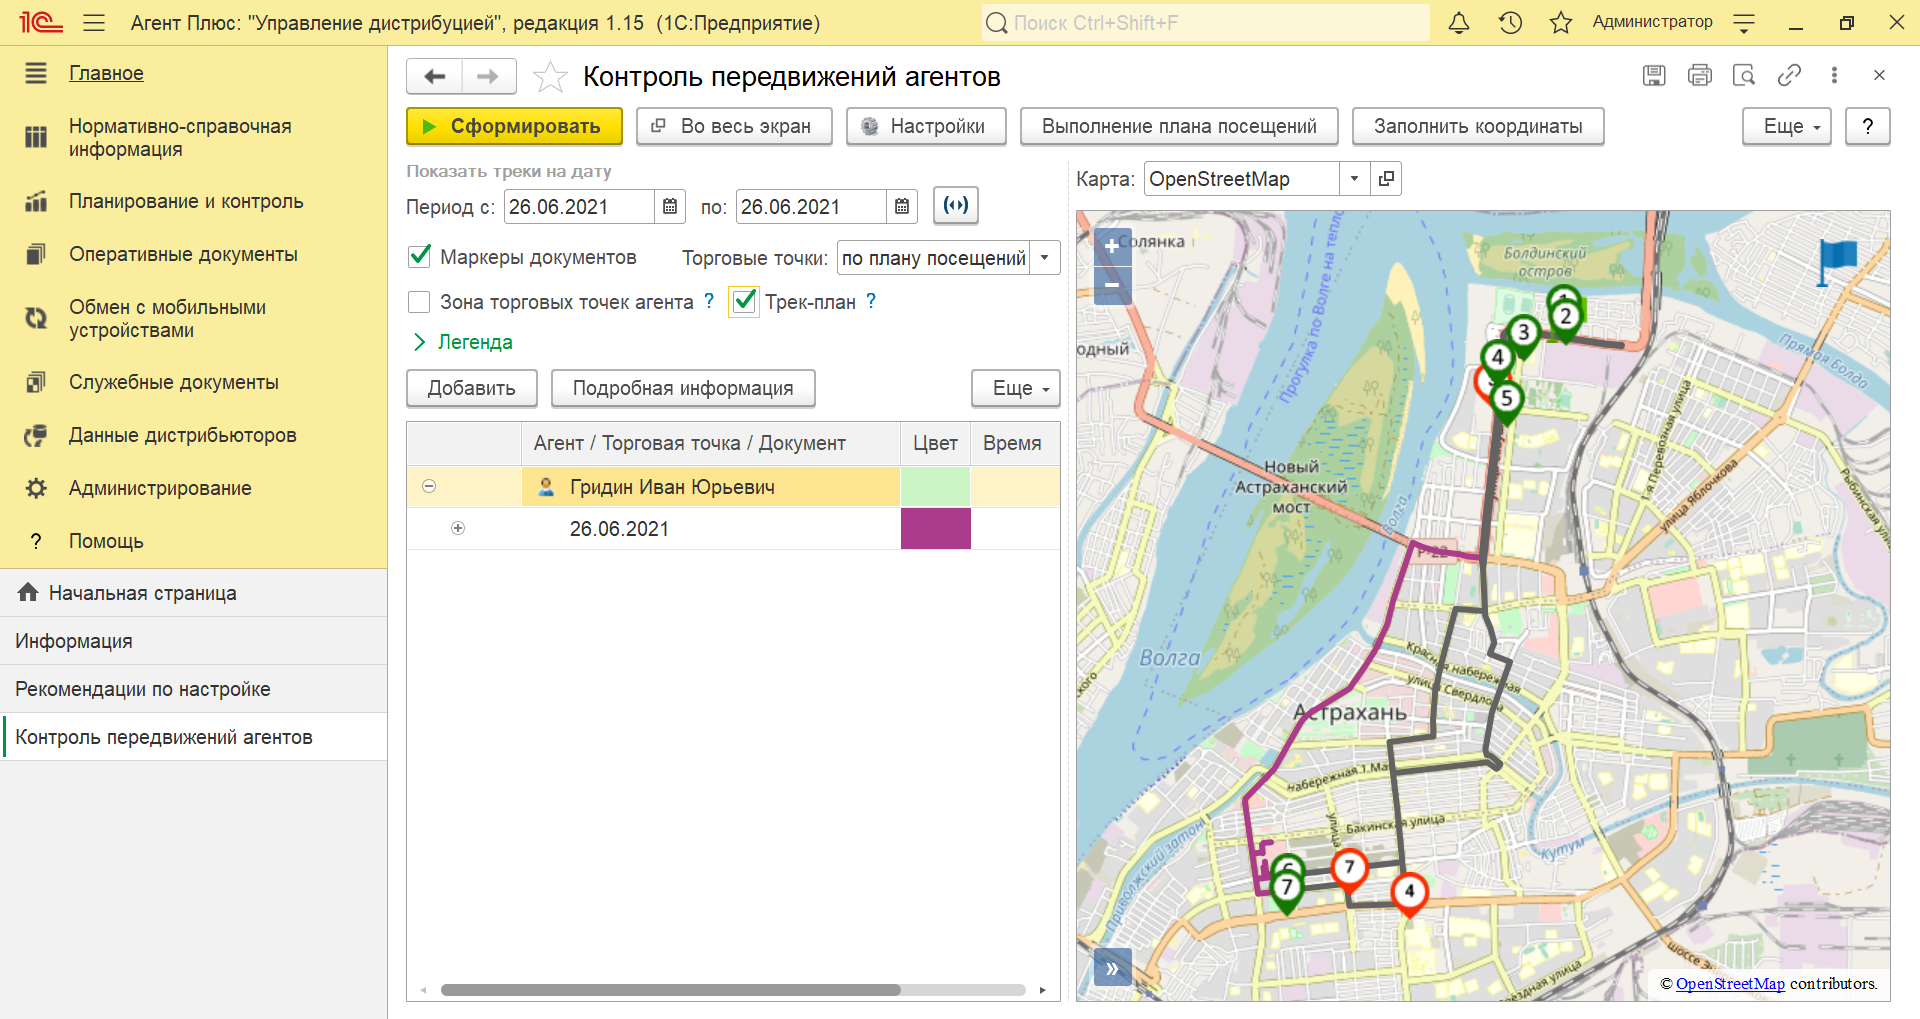Click Добавить button
The image size is (1920, 1019).
point(472,388)
